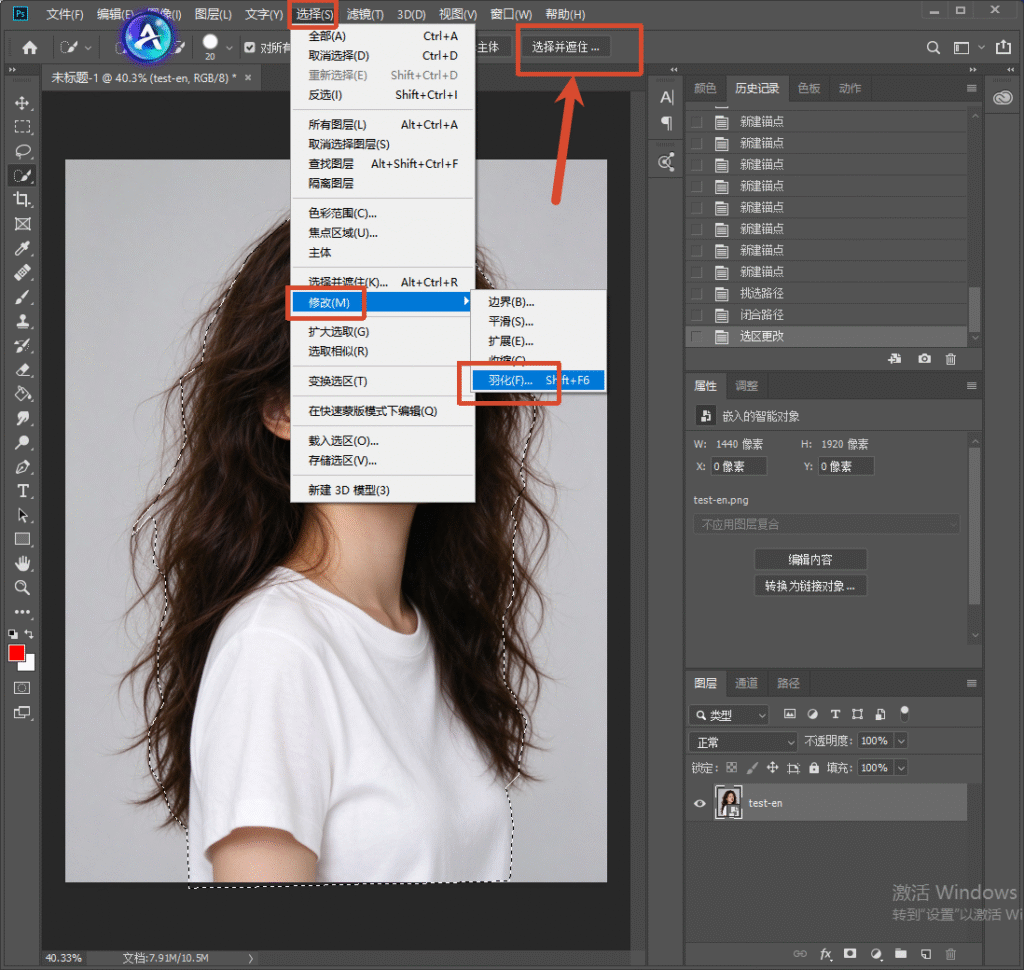
Task: Open the layer filter 类型 dropdown
Action: tap(729, 715)
